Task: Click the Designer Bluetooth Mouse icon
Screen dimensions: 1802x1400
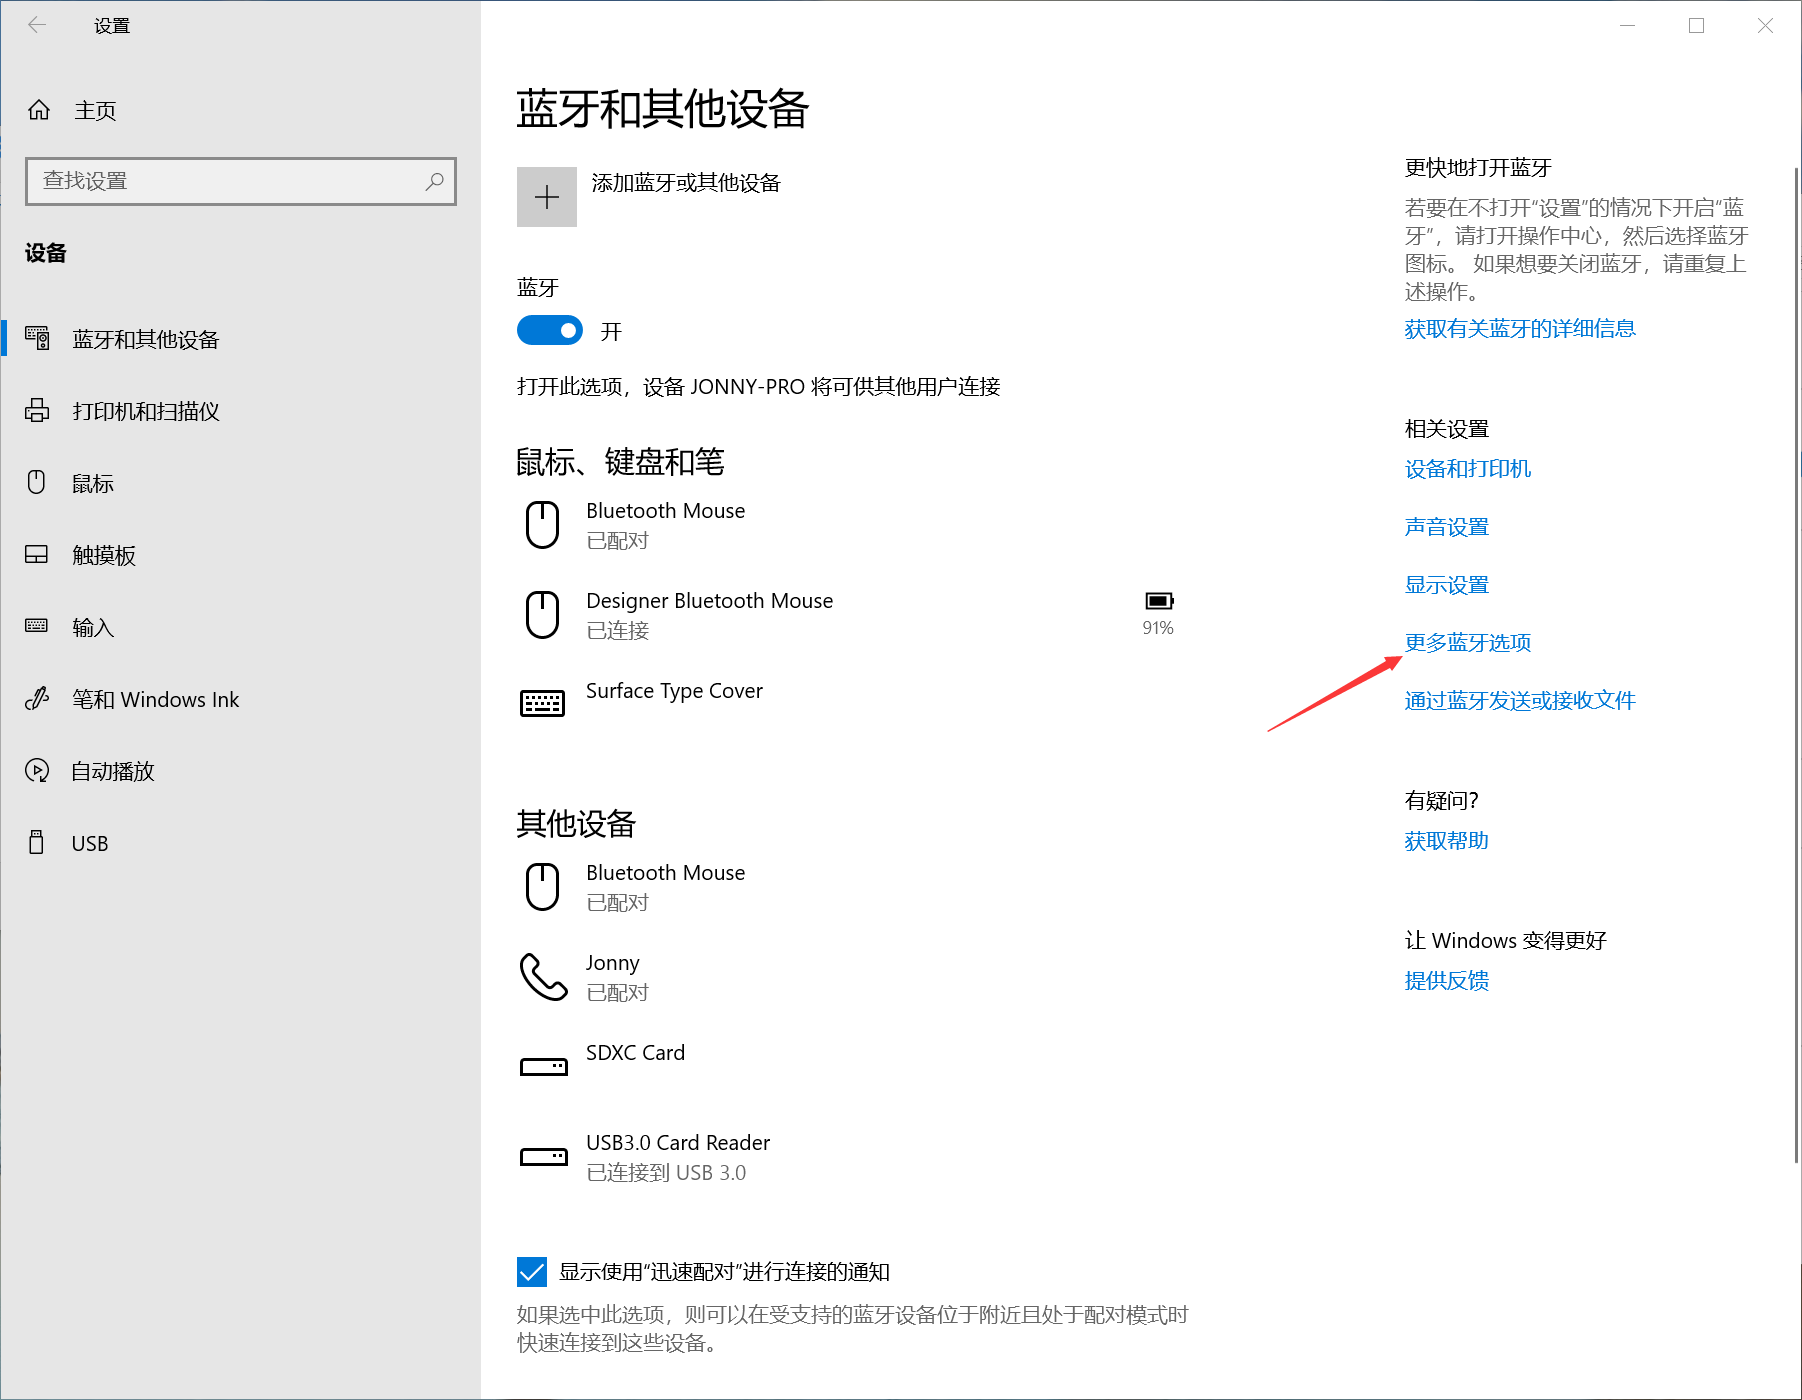Action: pos(542,614)
